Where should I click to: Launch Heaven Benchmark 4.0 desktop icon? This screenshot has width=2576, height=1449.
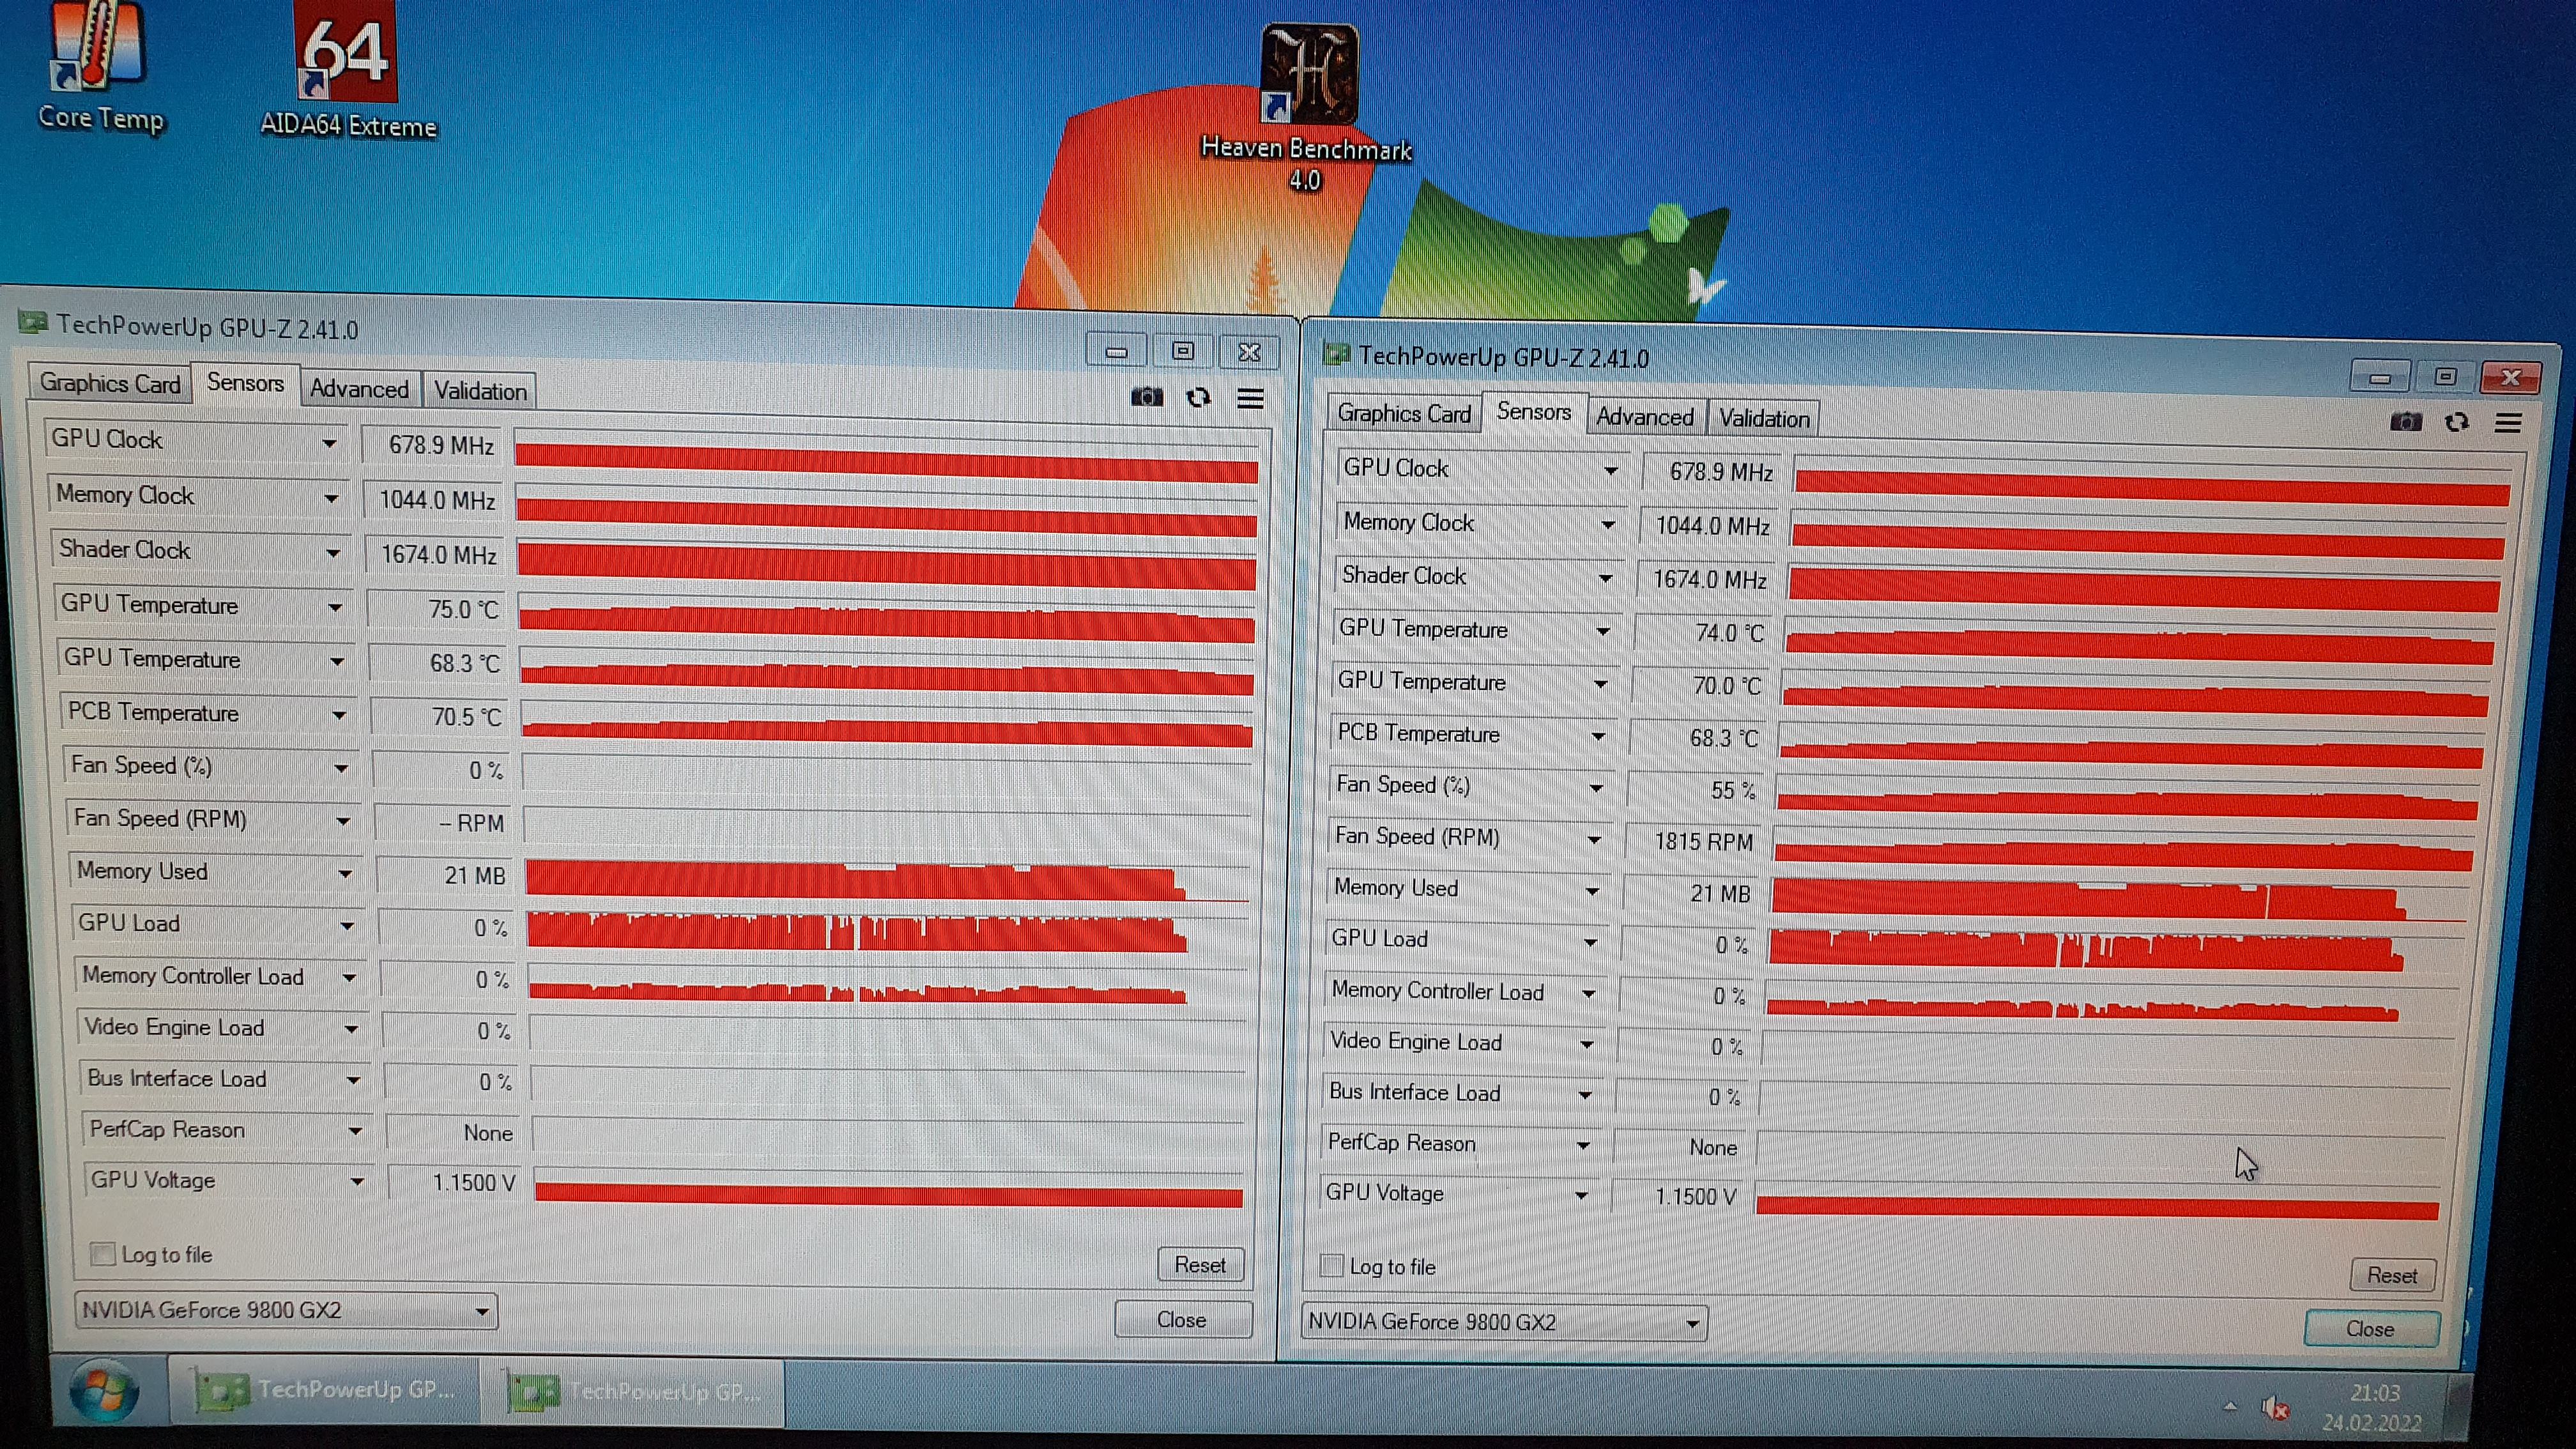click(1307, 108)
